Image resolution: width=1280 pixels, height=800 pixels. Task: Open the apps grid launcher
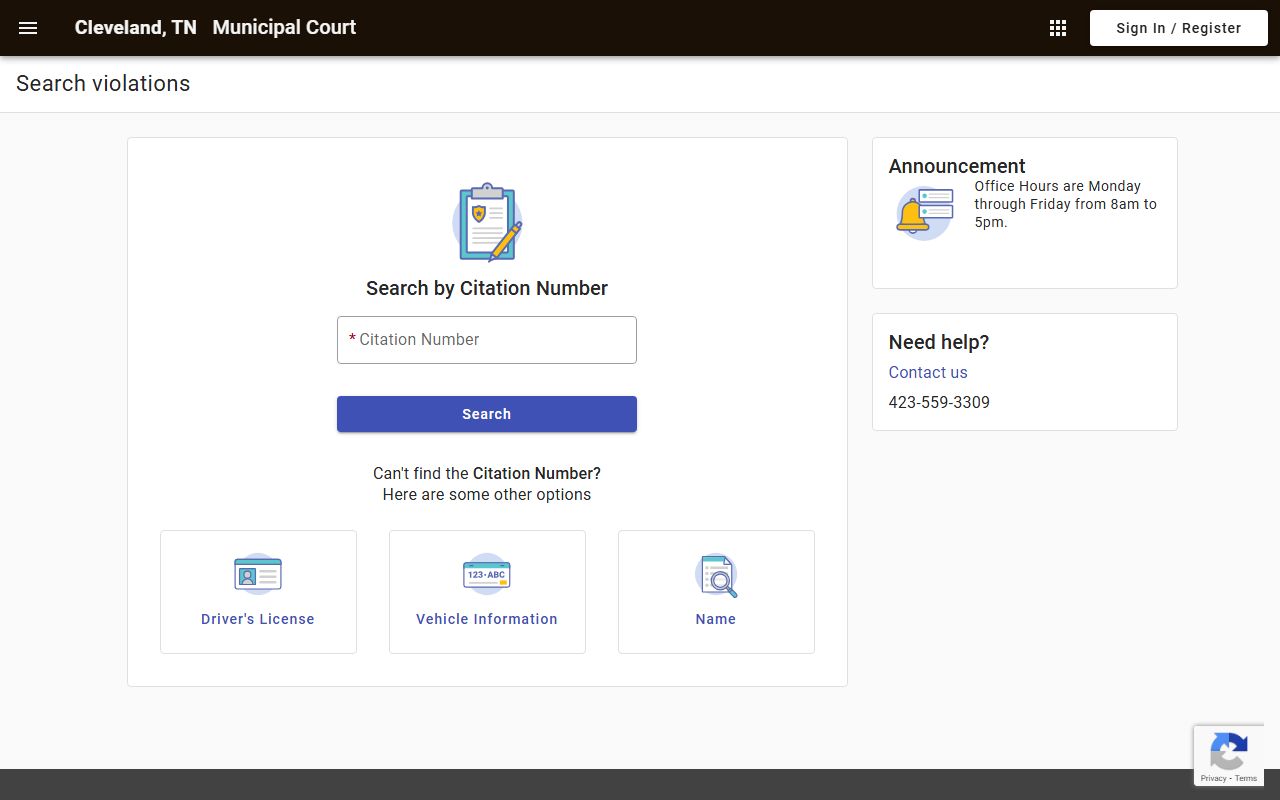pos(1058,28)
